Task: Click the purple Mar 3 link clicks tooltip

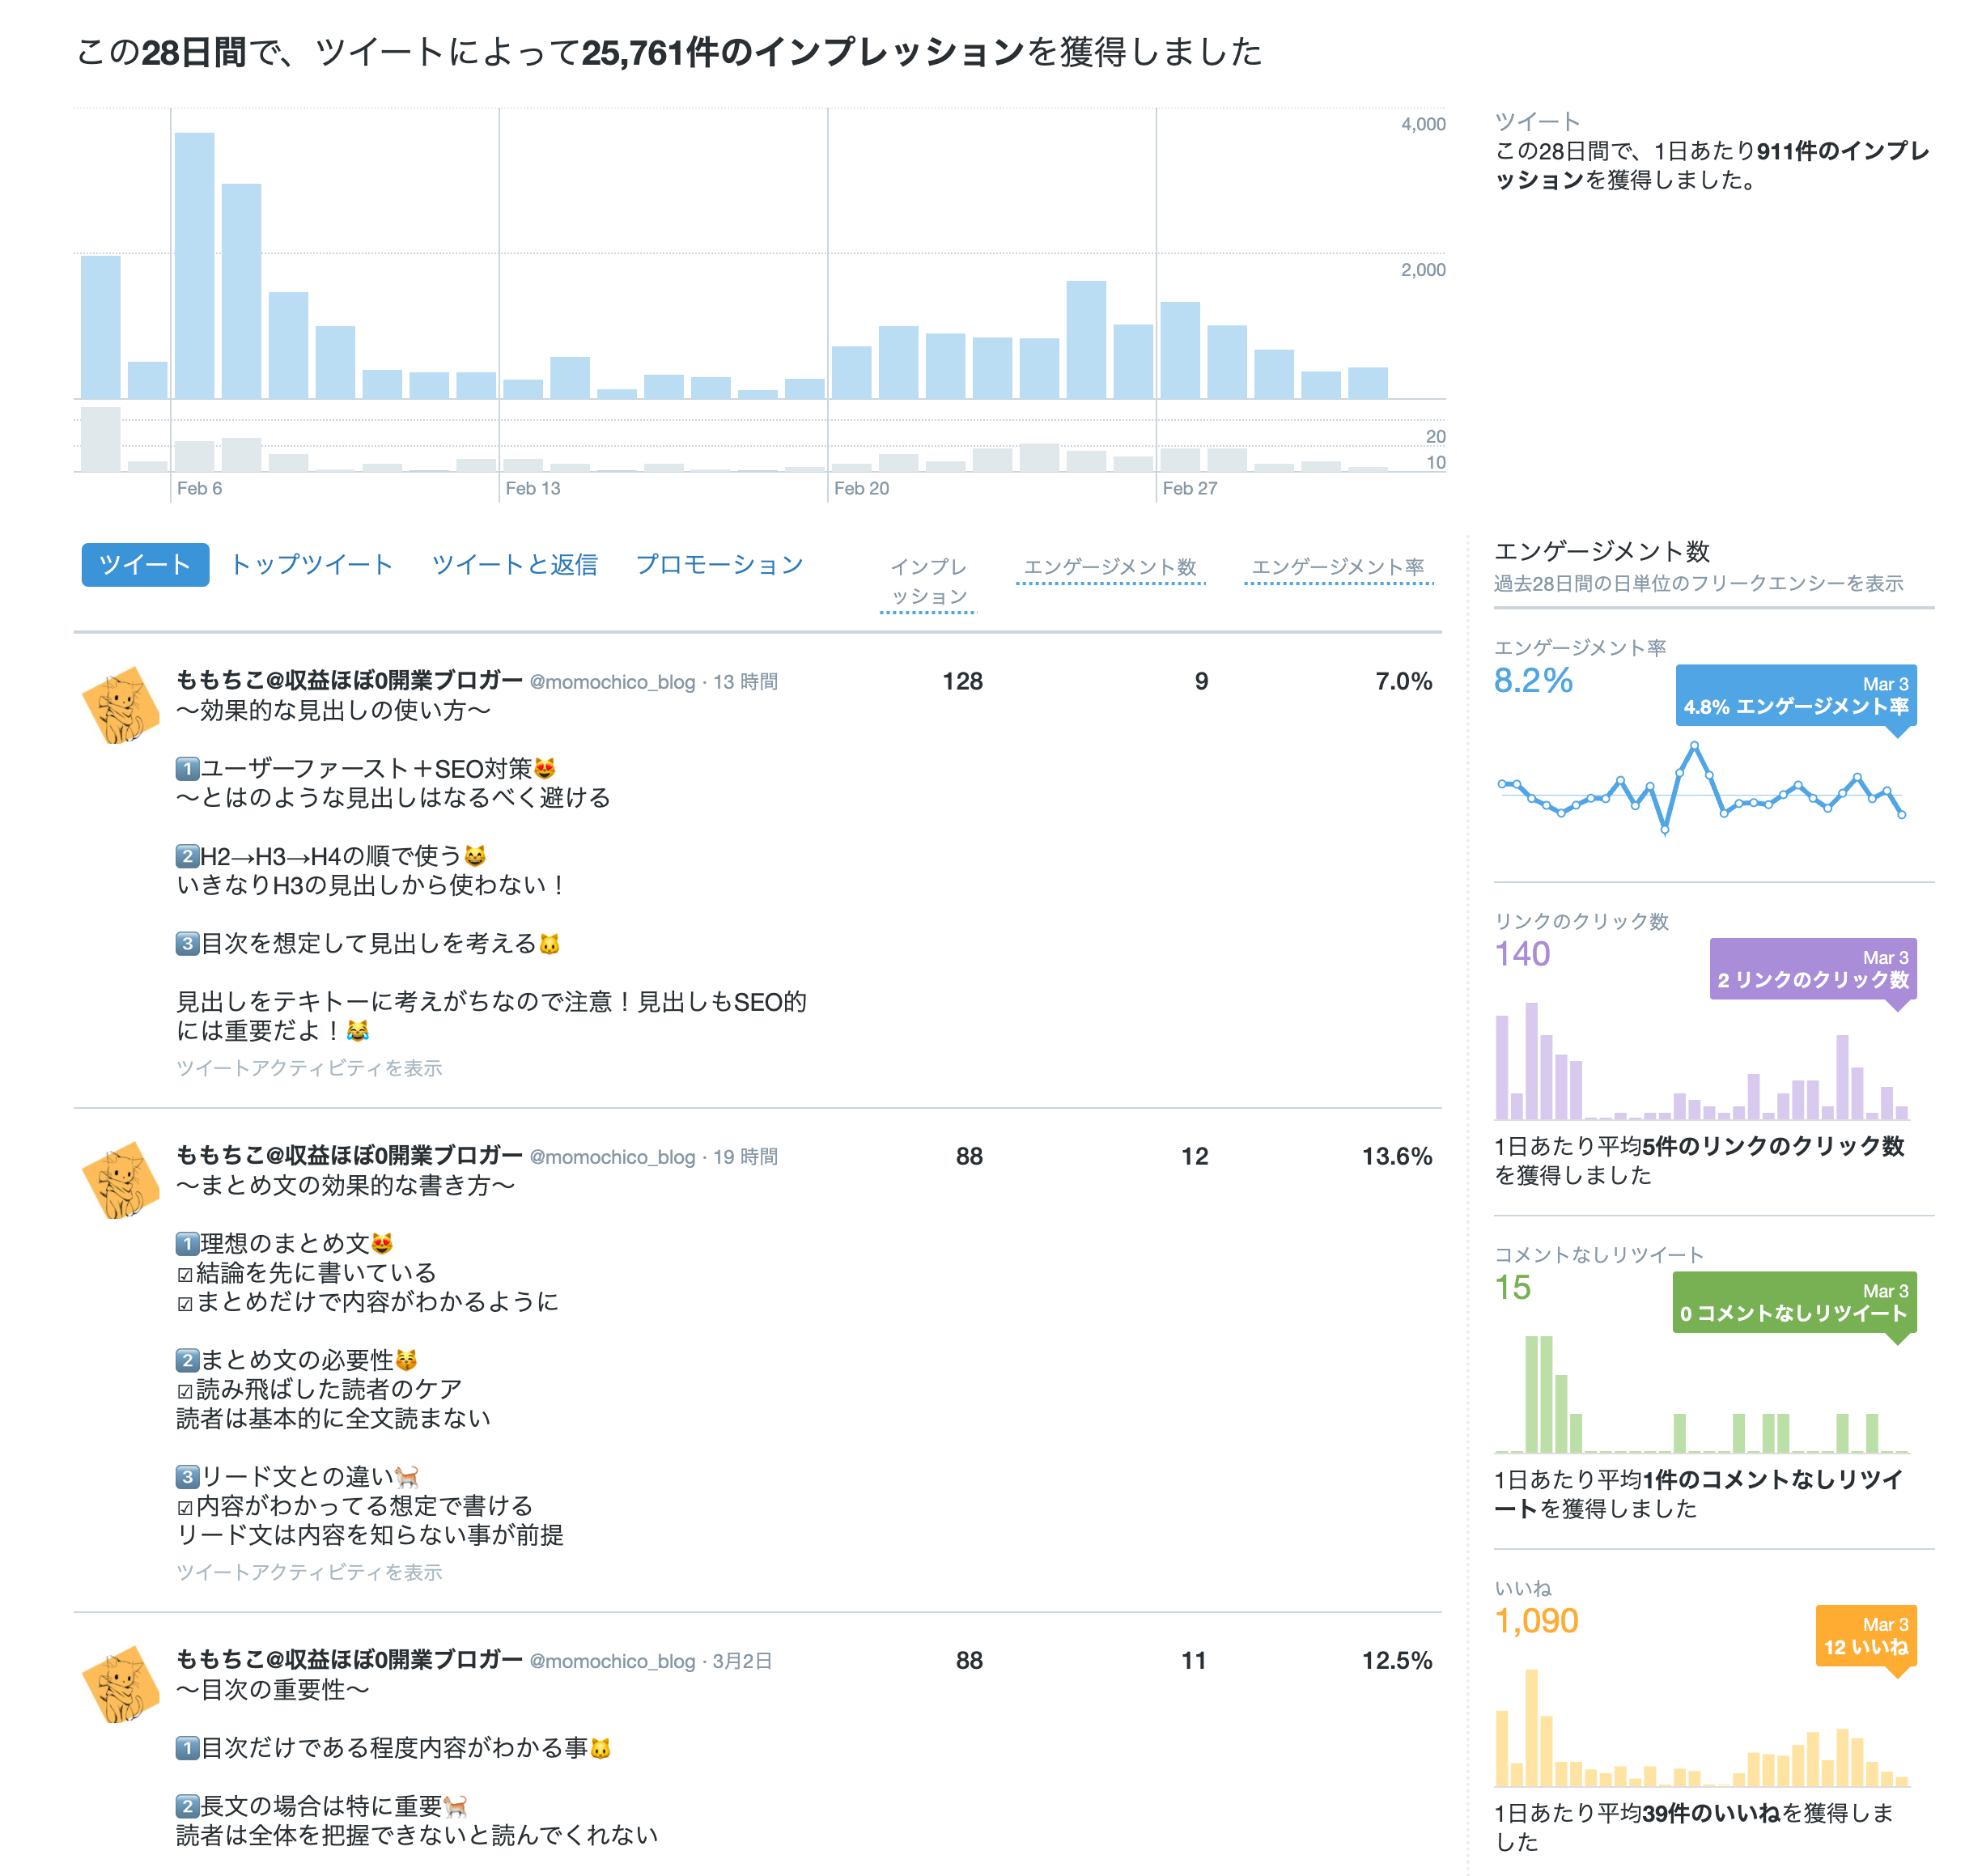Action: [1813, 968]
